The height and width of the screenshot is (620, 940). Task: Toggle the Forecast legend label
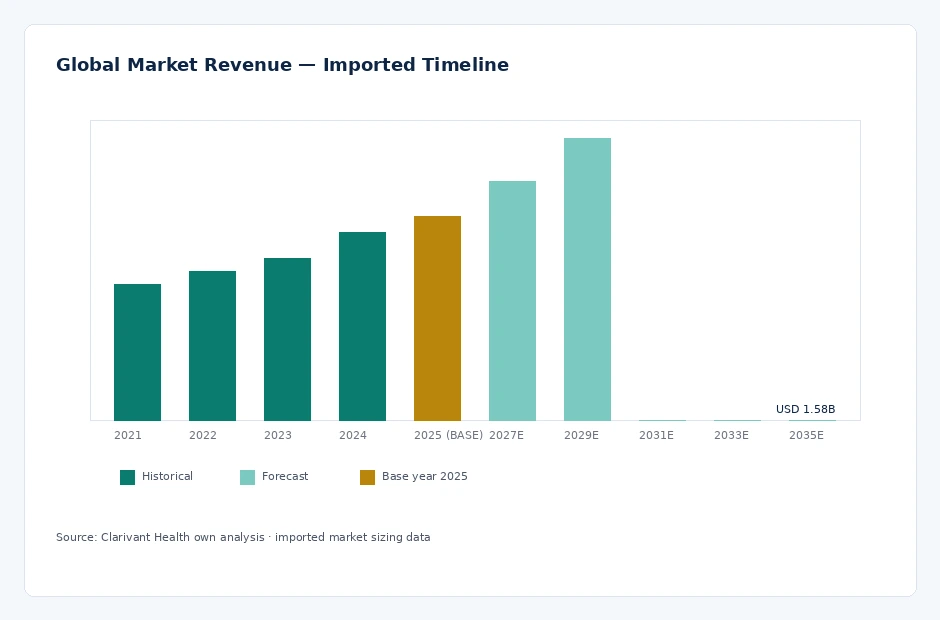285,476
